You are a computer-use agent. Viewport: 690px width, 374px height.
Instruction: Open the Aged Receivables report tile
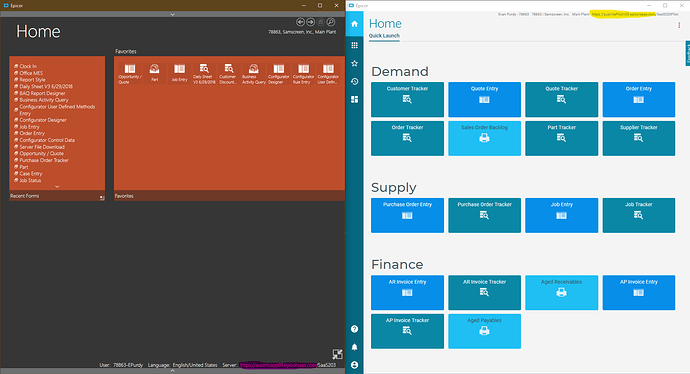click(562, 293)
